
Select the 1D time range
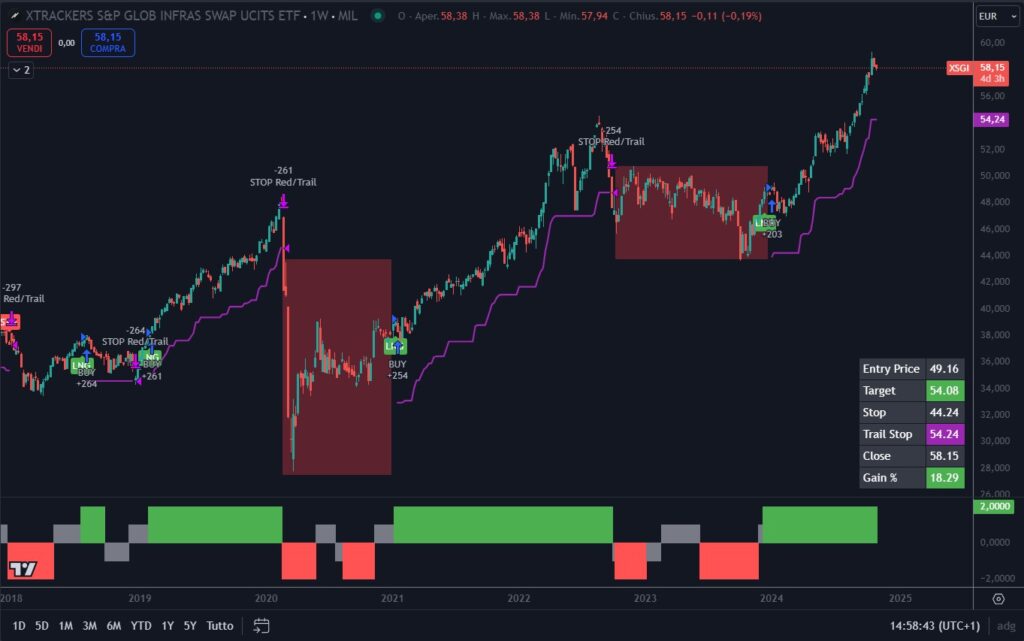(x=18, y=626)
